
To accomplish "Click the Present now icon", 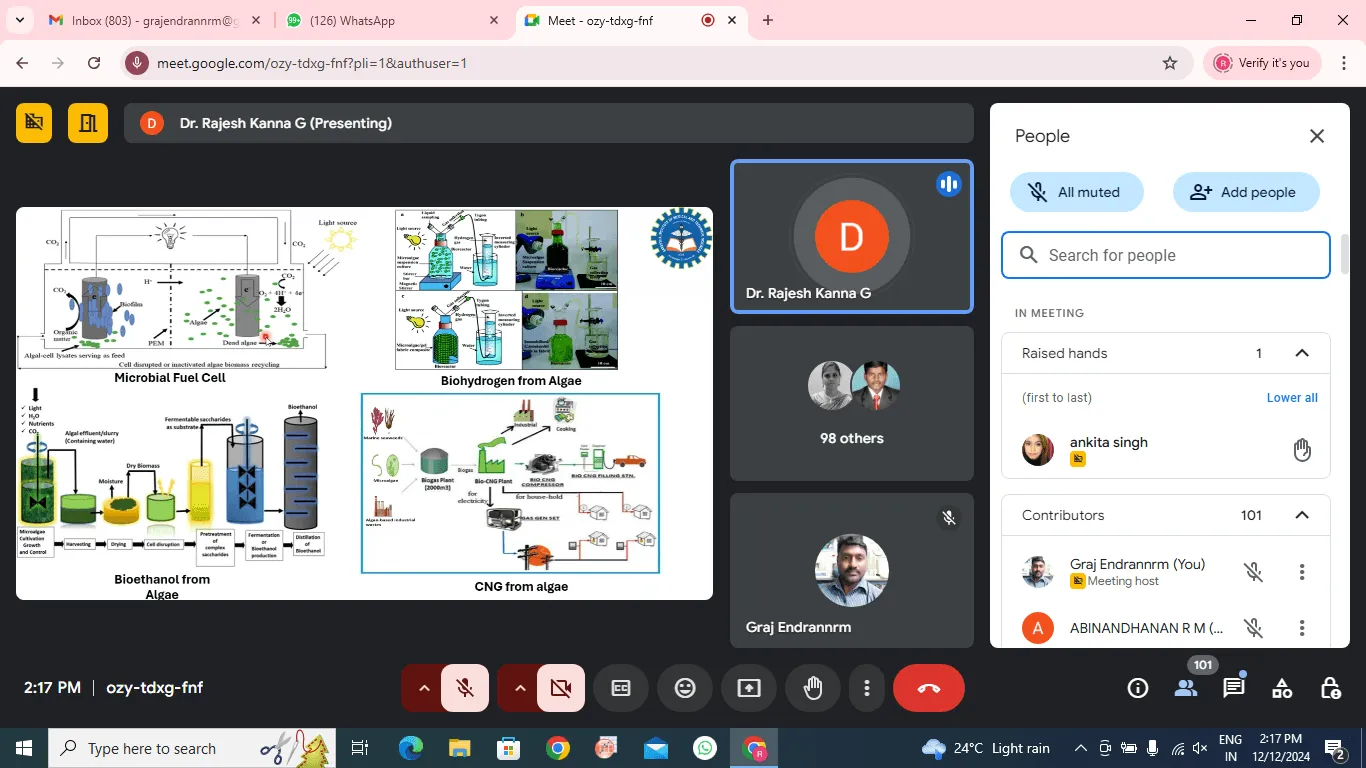I will click(749, 688).
